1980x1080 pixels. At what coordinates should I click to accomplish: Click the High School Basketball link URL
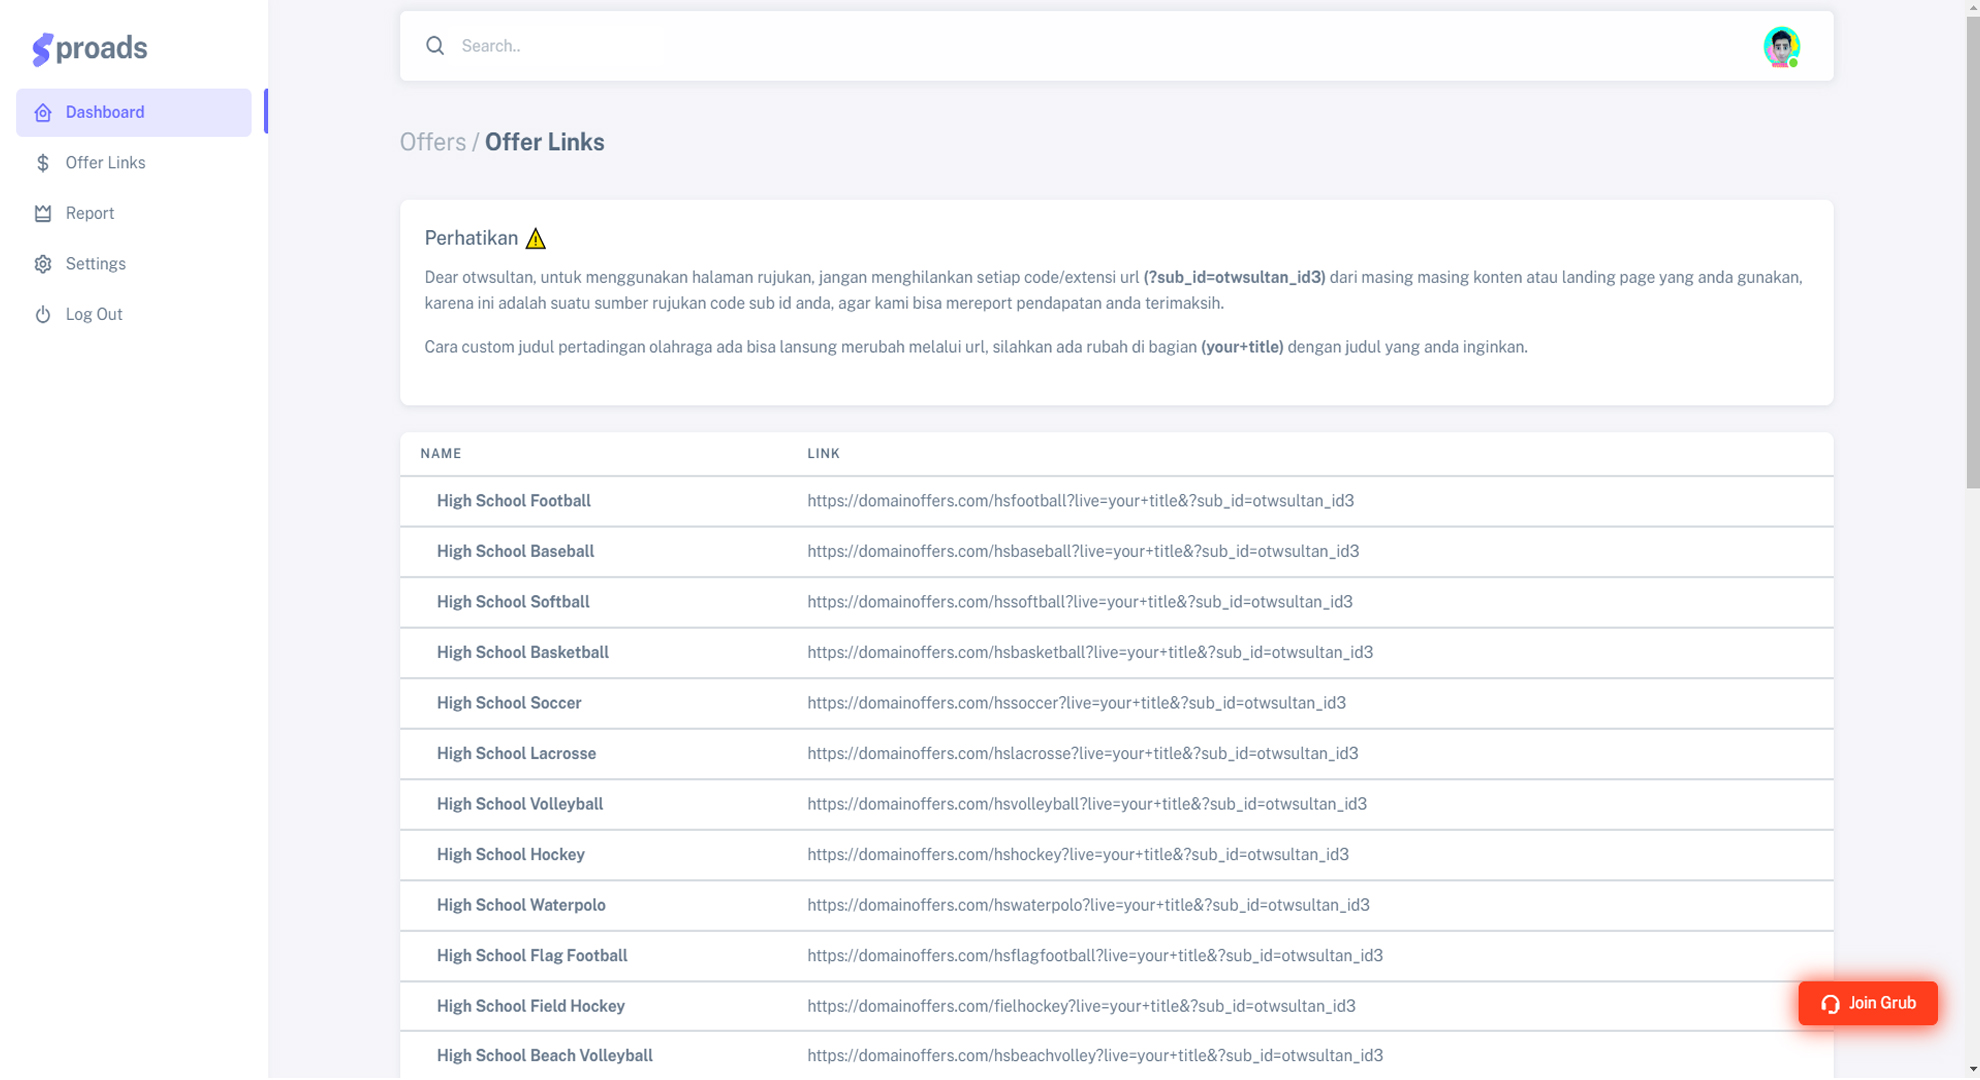1090,653
